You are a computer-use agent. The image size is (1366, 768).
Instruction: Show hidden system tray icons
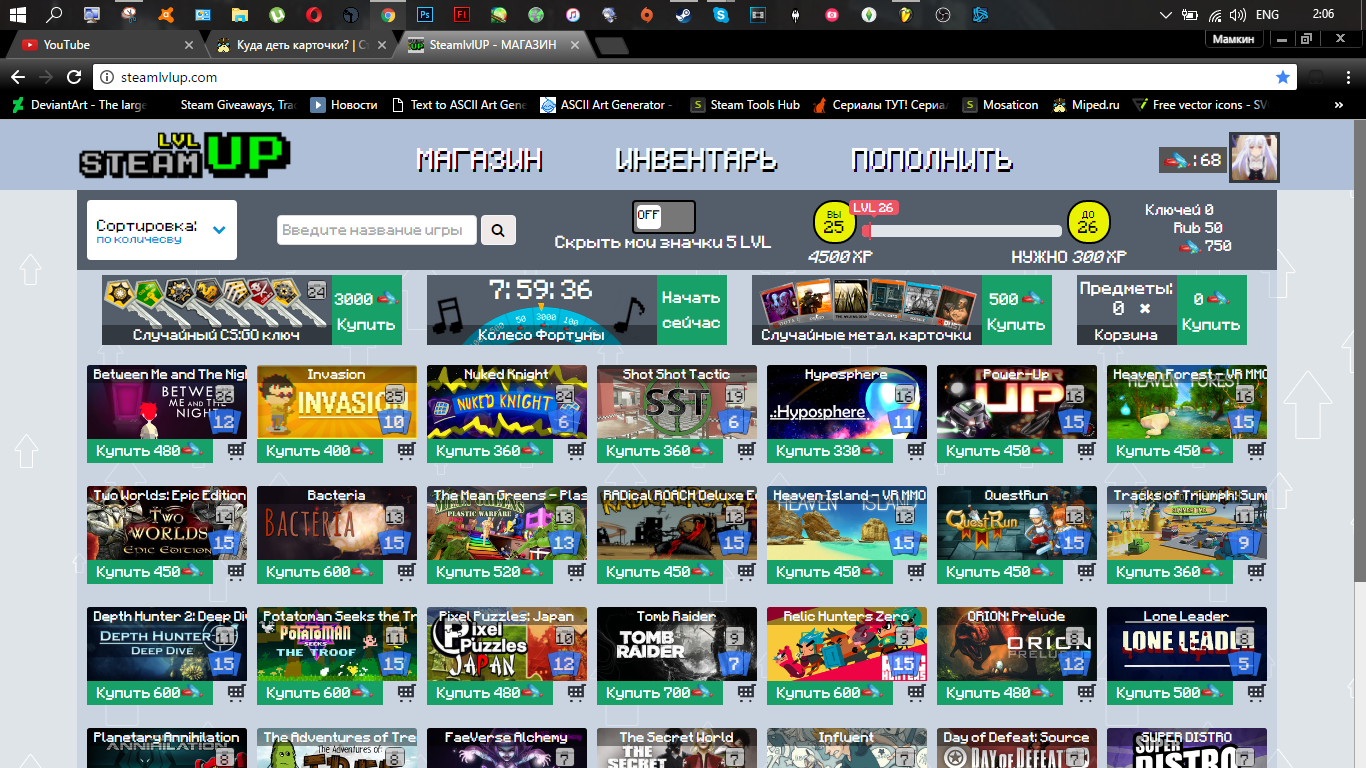tap(1165, 15)
